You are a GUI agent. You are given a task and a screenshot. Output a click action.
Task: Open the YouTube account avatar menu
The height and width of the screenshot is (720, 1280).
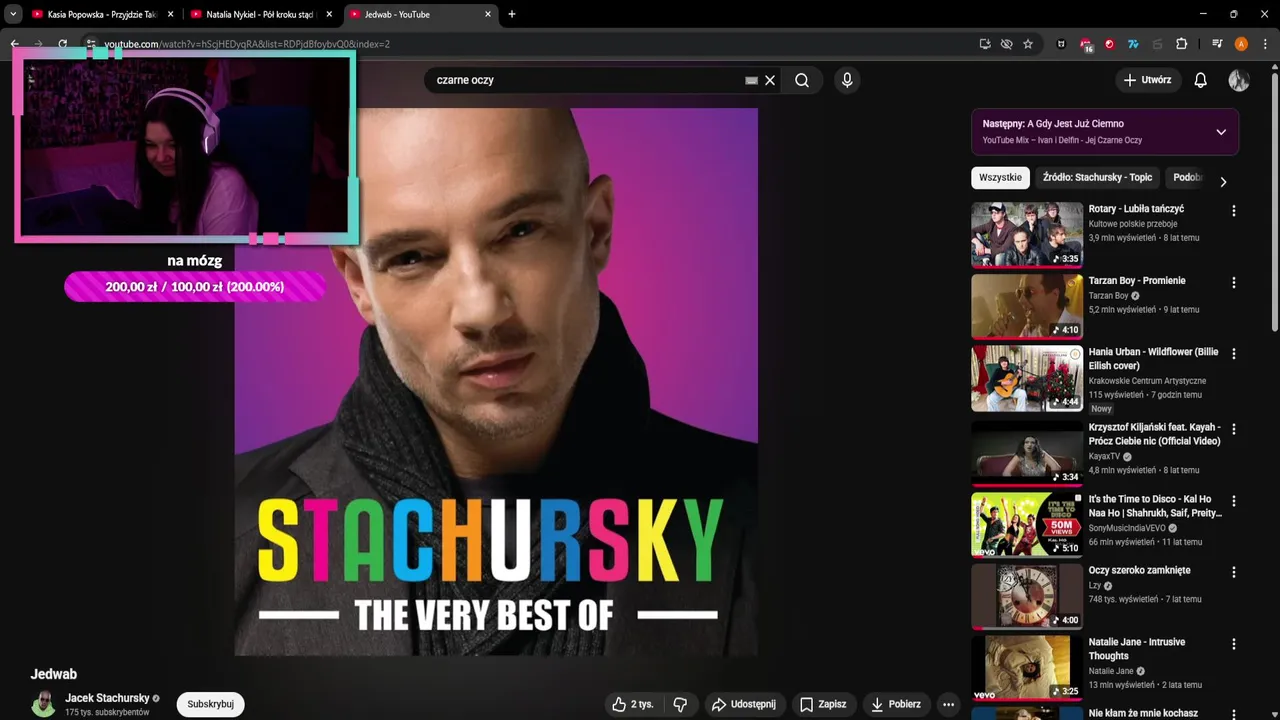(x=1239, y=80)
